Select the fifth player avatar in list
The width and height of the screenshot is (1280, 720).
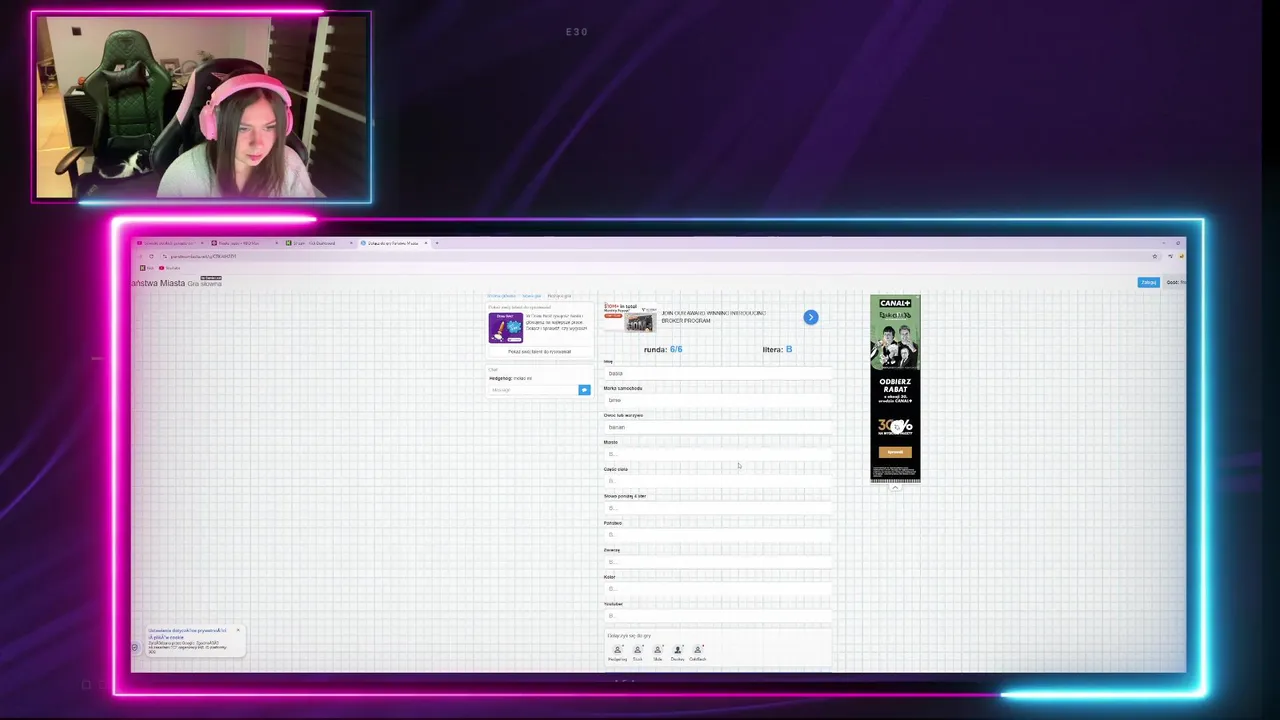tap(698, 652)
